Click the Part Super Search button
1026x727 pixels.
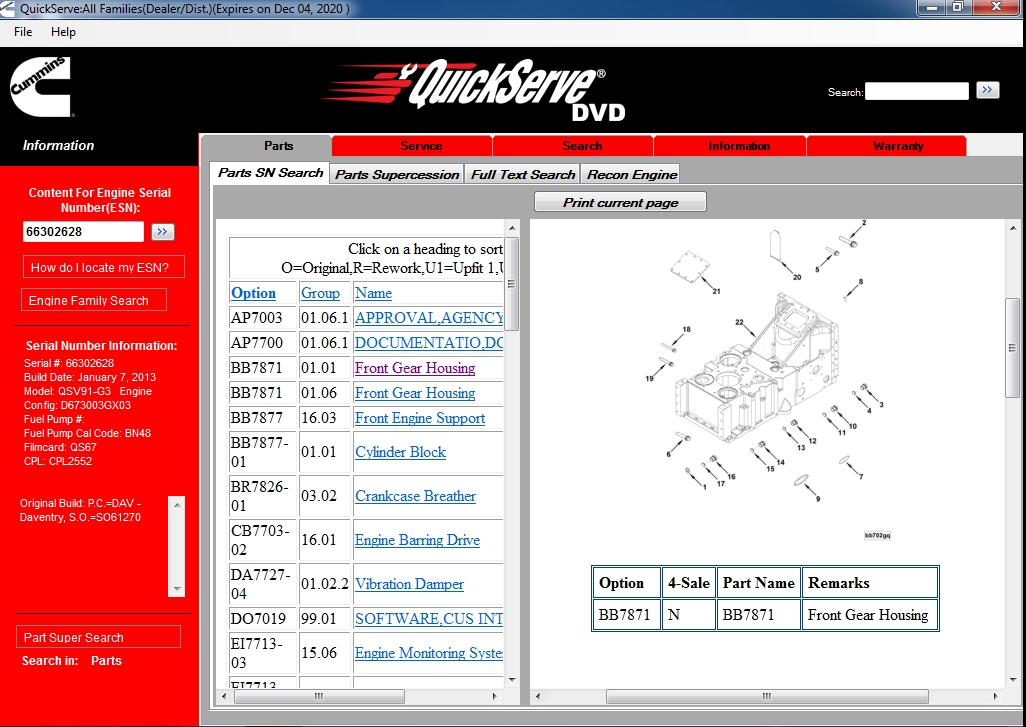[x=98, y=636]
